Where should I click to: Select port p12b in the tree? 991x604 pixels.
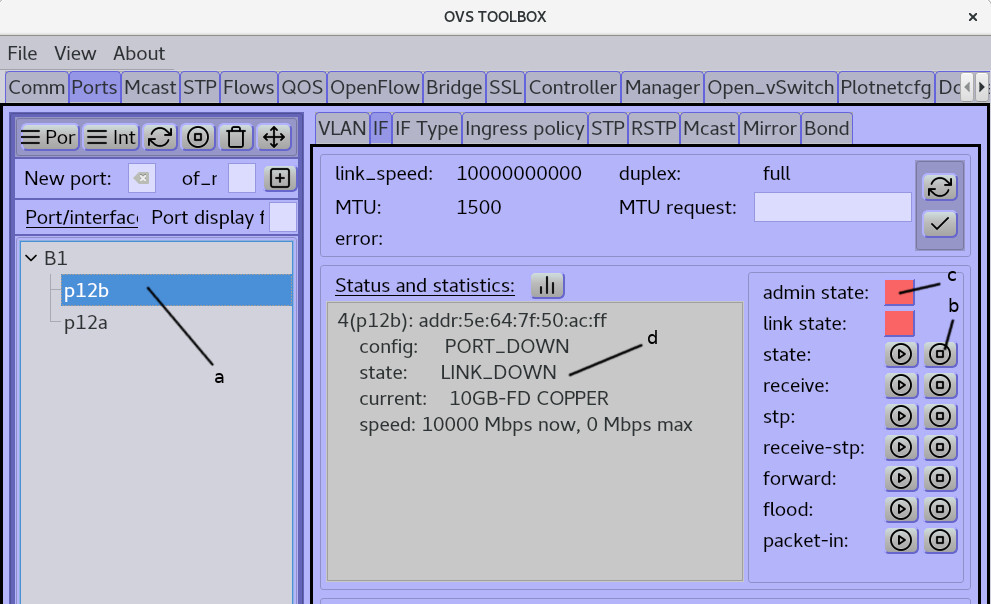point(176,290)
